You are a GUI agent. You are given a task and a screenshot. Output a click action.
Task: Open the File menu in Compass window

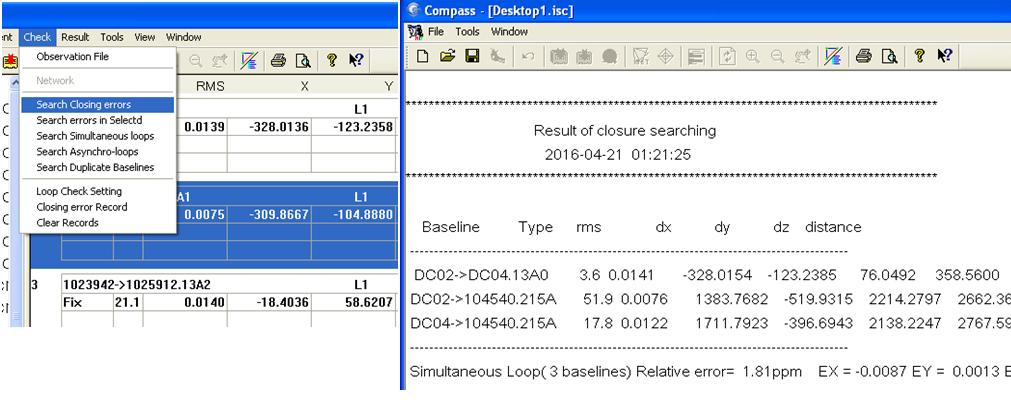(x=436, y=32)
